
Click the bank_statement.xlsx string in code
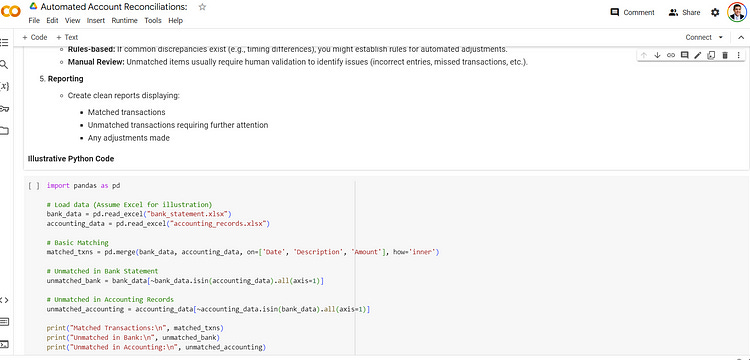click(188, 214)
